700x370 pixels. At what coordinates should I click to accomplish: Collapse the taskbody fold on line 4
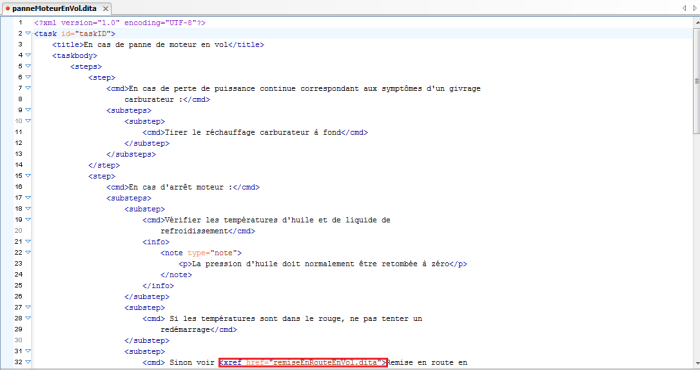(x=28, y=55)
